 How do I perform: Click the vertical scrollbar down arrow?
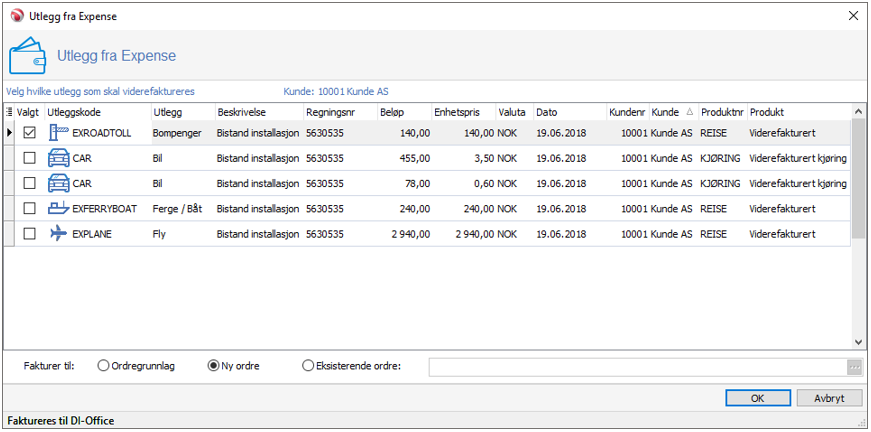click(x=857, y=341)
